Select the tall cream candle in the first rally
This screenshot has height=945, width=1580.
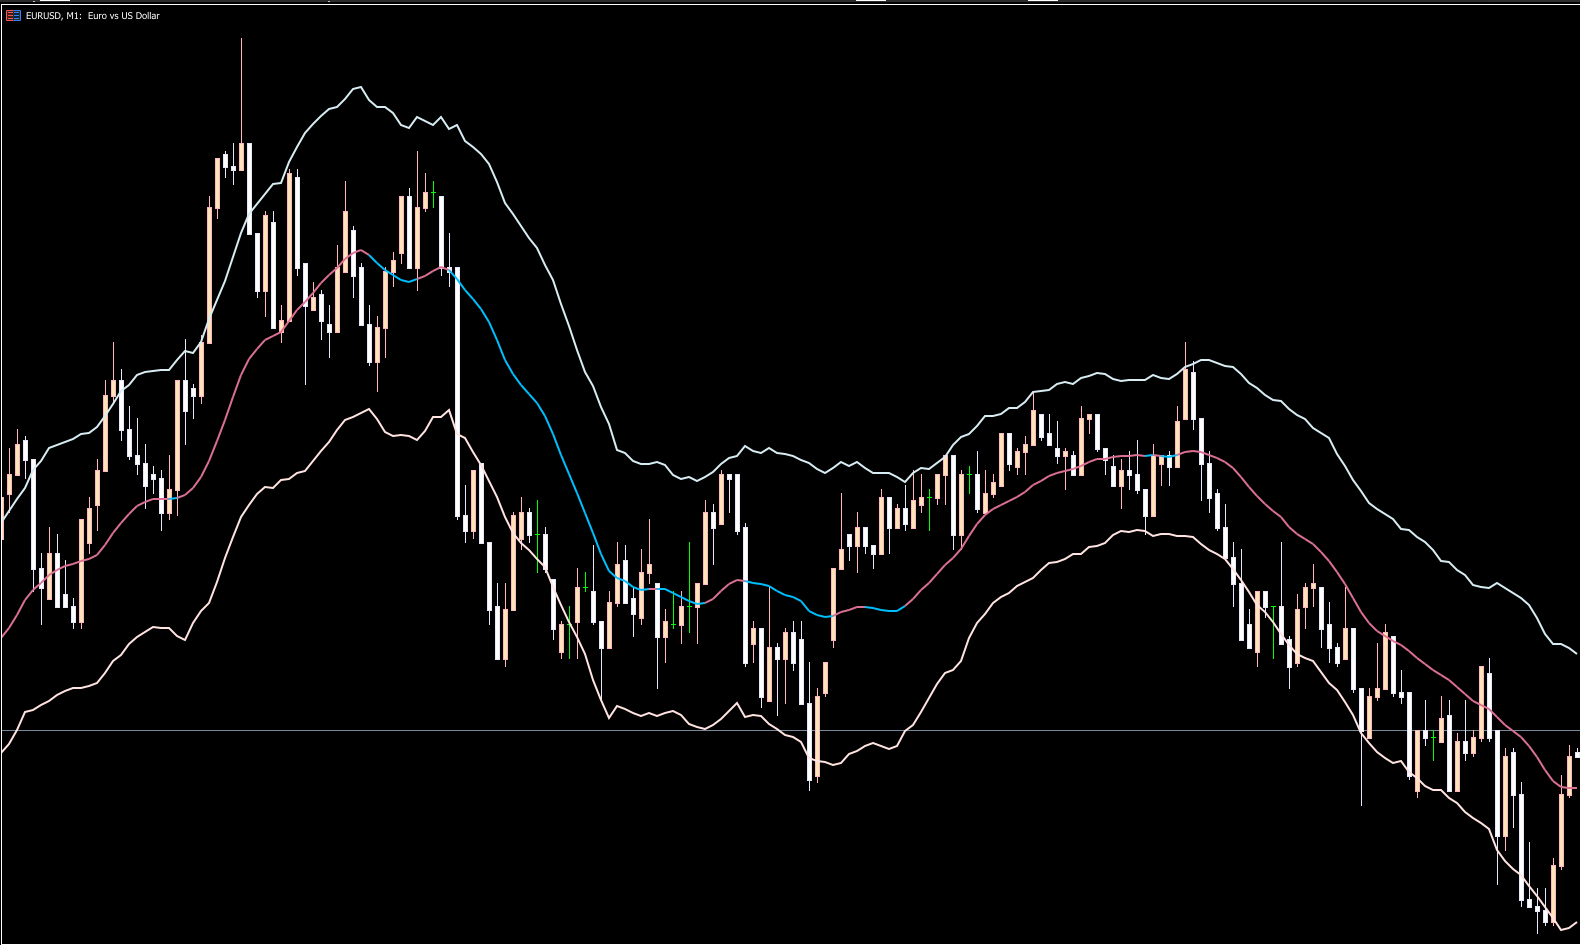210,275
